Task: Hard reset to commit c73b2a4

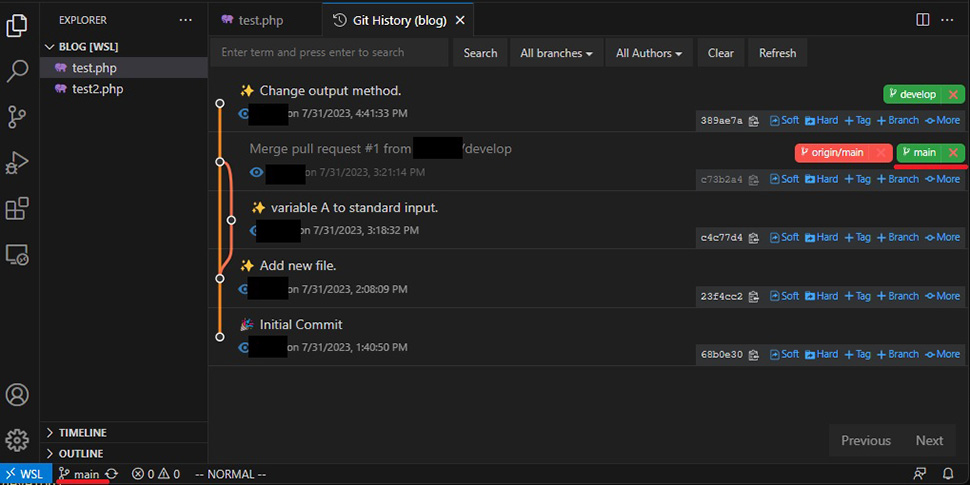Action: pyautogui.click(x=822, y=179)
